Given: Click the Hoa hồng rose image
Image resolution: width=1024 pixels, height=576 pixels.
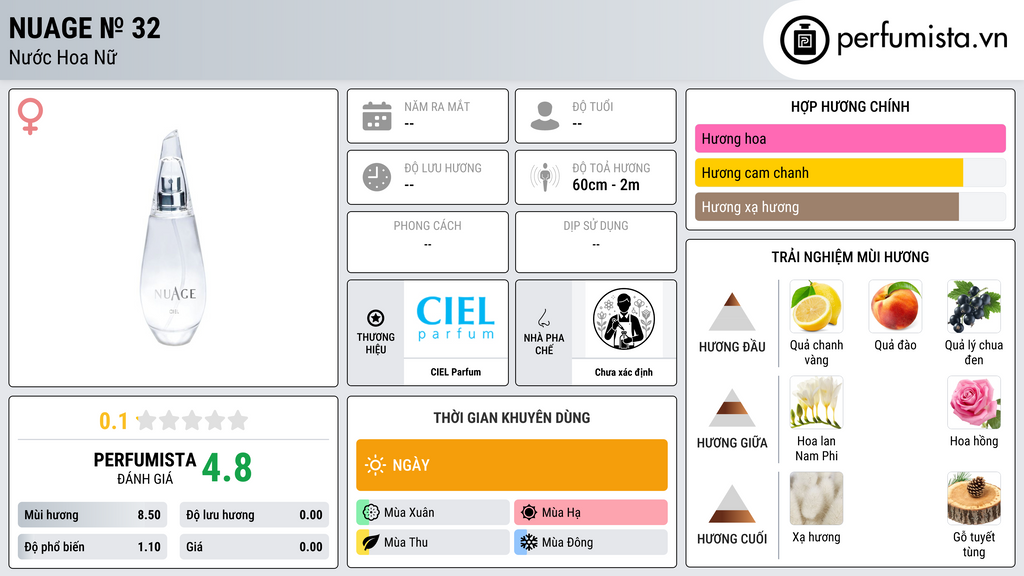Looking at the screenshot, I should [x=974, y=402].
